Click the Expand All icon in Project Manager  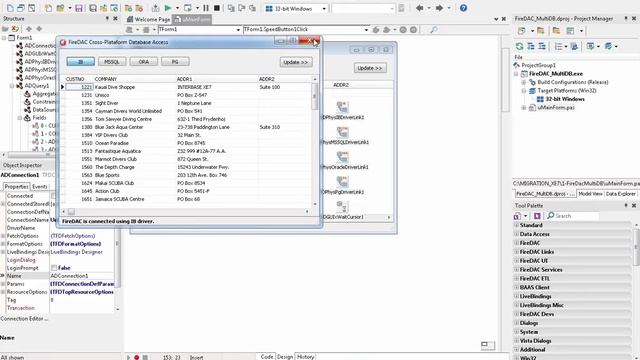coord(531,46)
